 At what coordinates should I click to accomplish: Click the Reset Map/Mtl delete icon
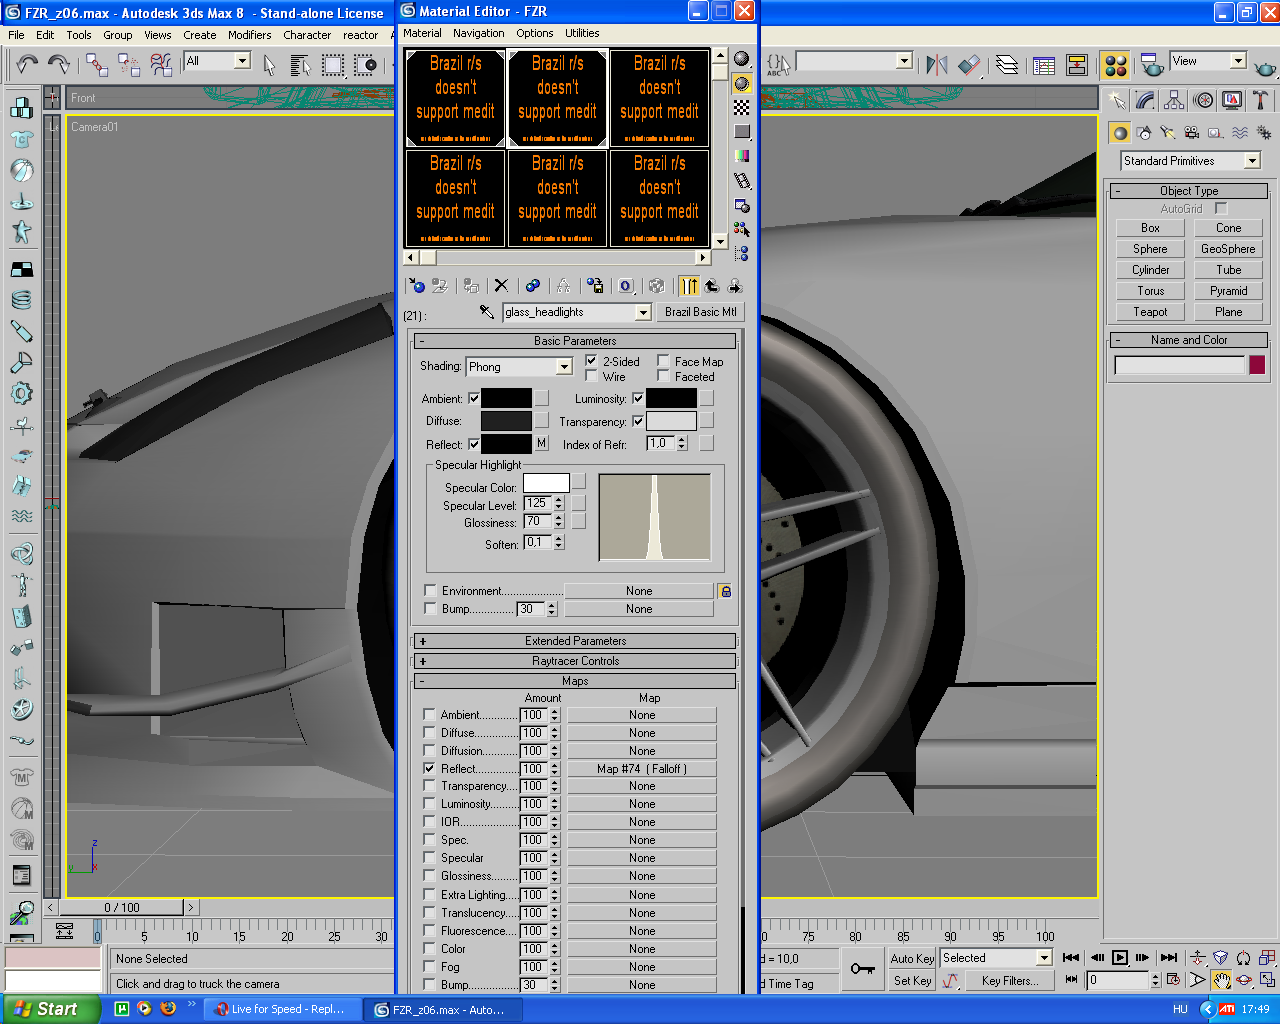502,286
